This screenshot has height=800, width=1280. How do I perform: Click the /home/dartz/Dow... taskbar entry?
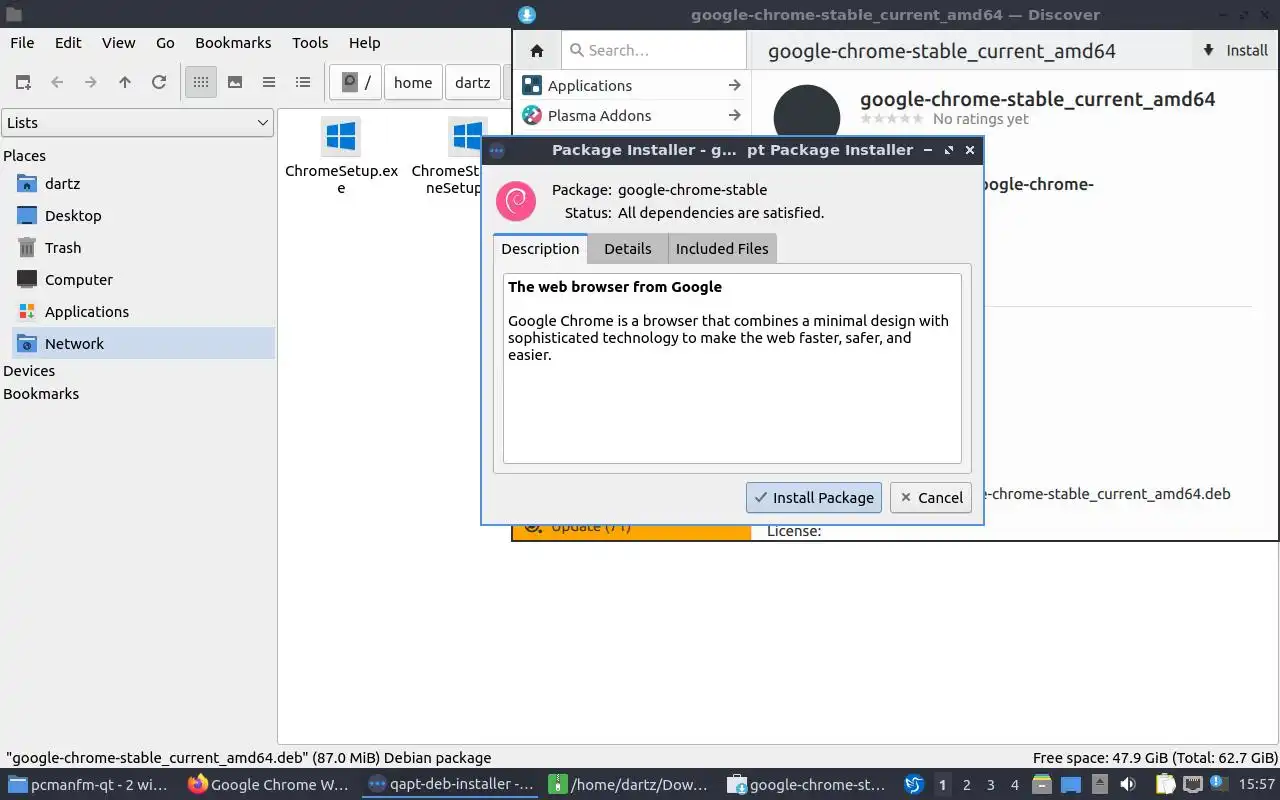point(628,785)
